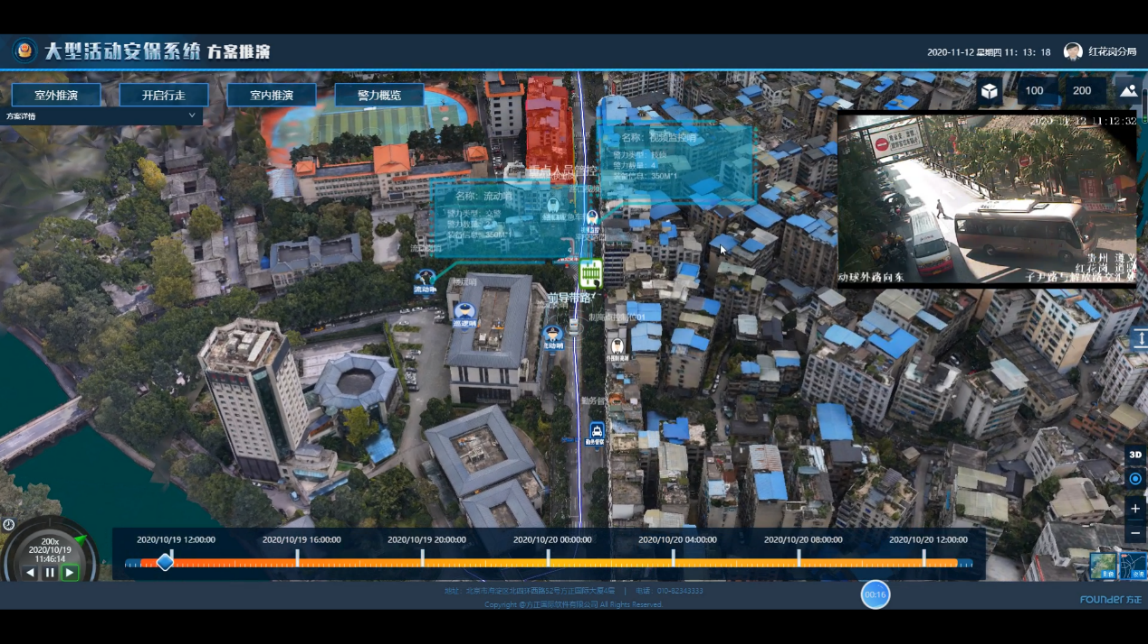Open the 室外推演 tab
Image resolution: width=1148 pixels, height=644 pixels.
click(x=56, y=95)
